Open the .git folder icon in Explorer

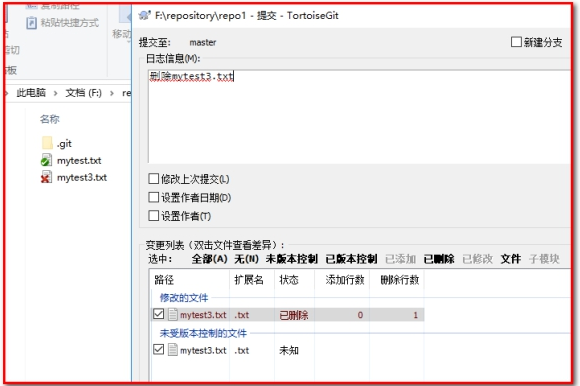47,143
